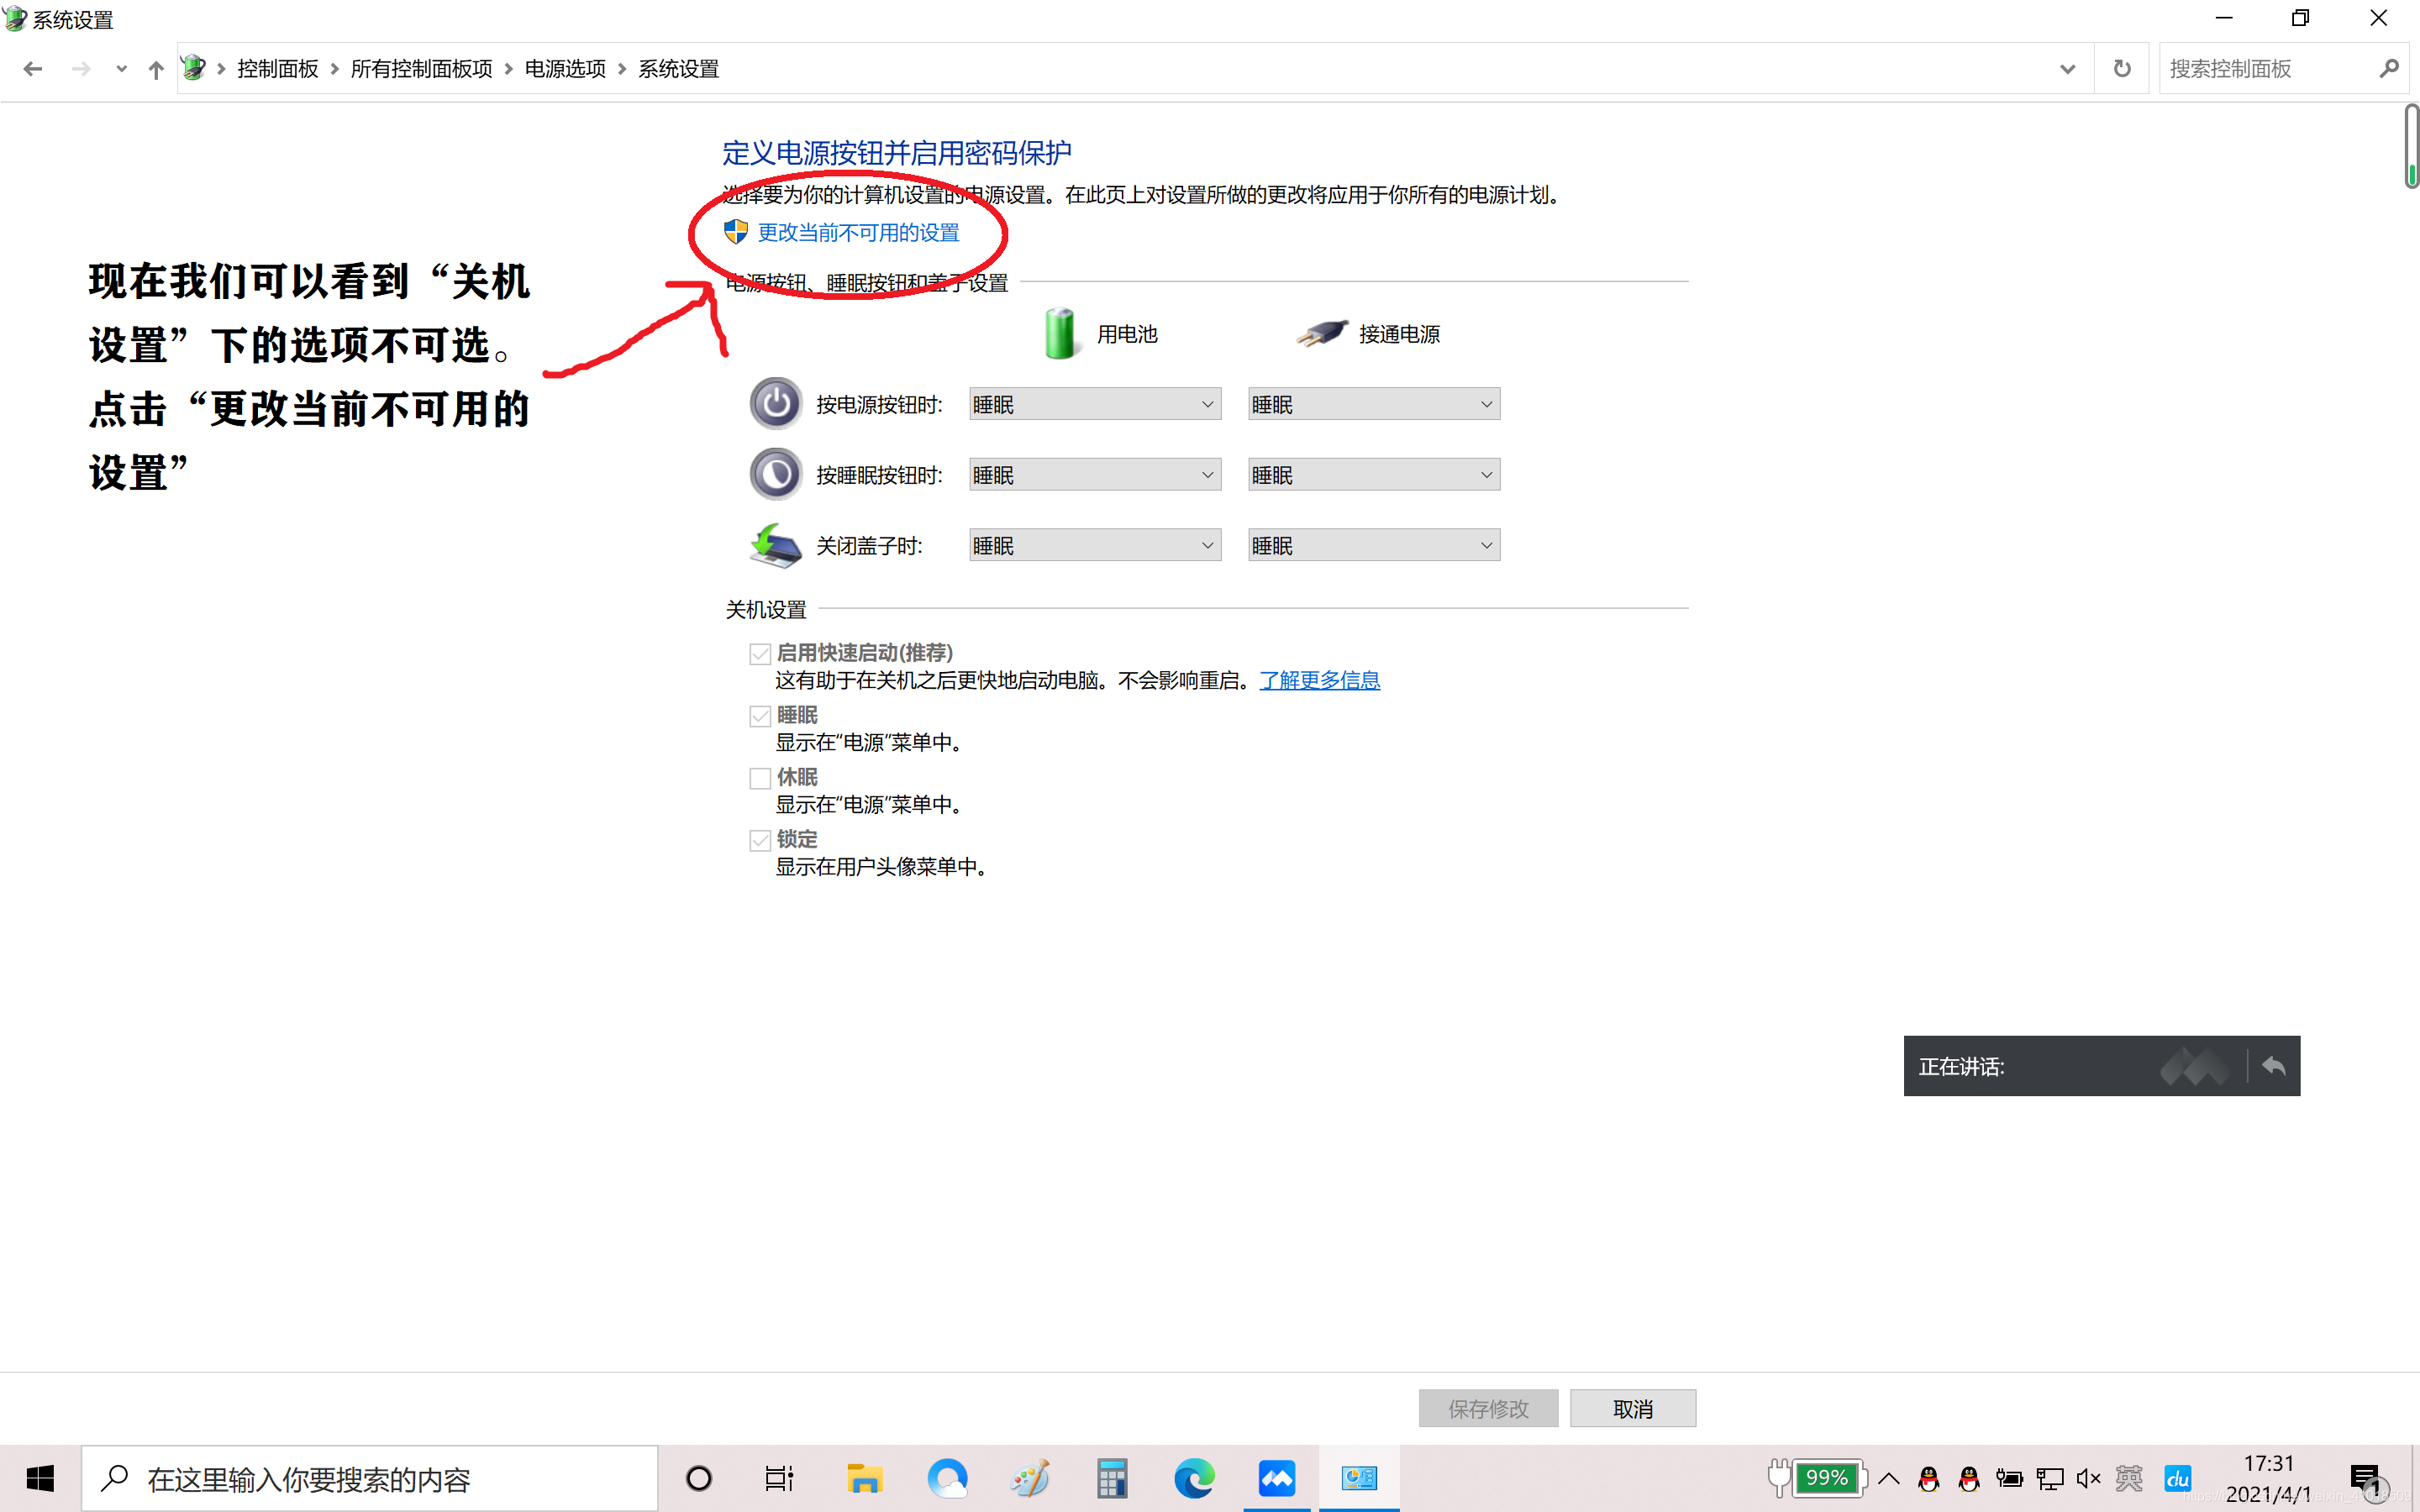Click Change settings currently unavailable link
2420x1512 pixels.
(x=857, y=233)
